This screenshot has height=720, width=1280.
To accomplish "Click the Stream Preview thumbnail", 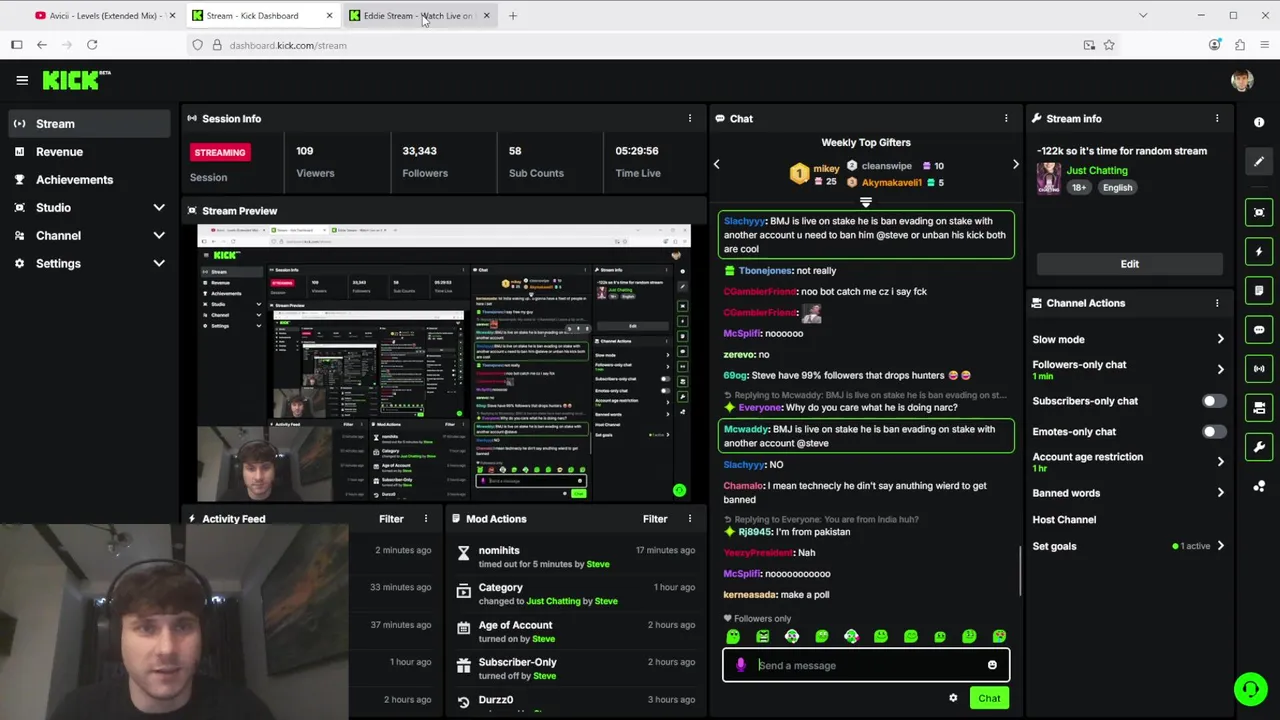I will 444,363.
